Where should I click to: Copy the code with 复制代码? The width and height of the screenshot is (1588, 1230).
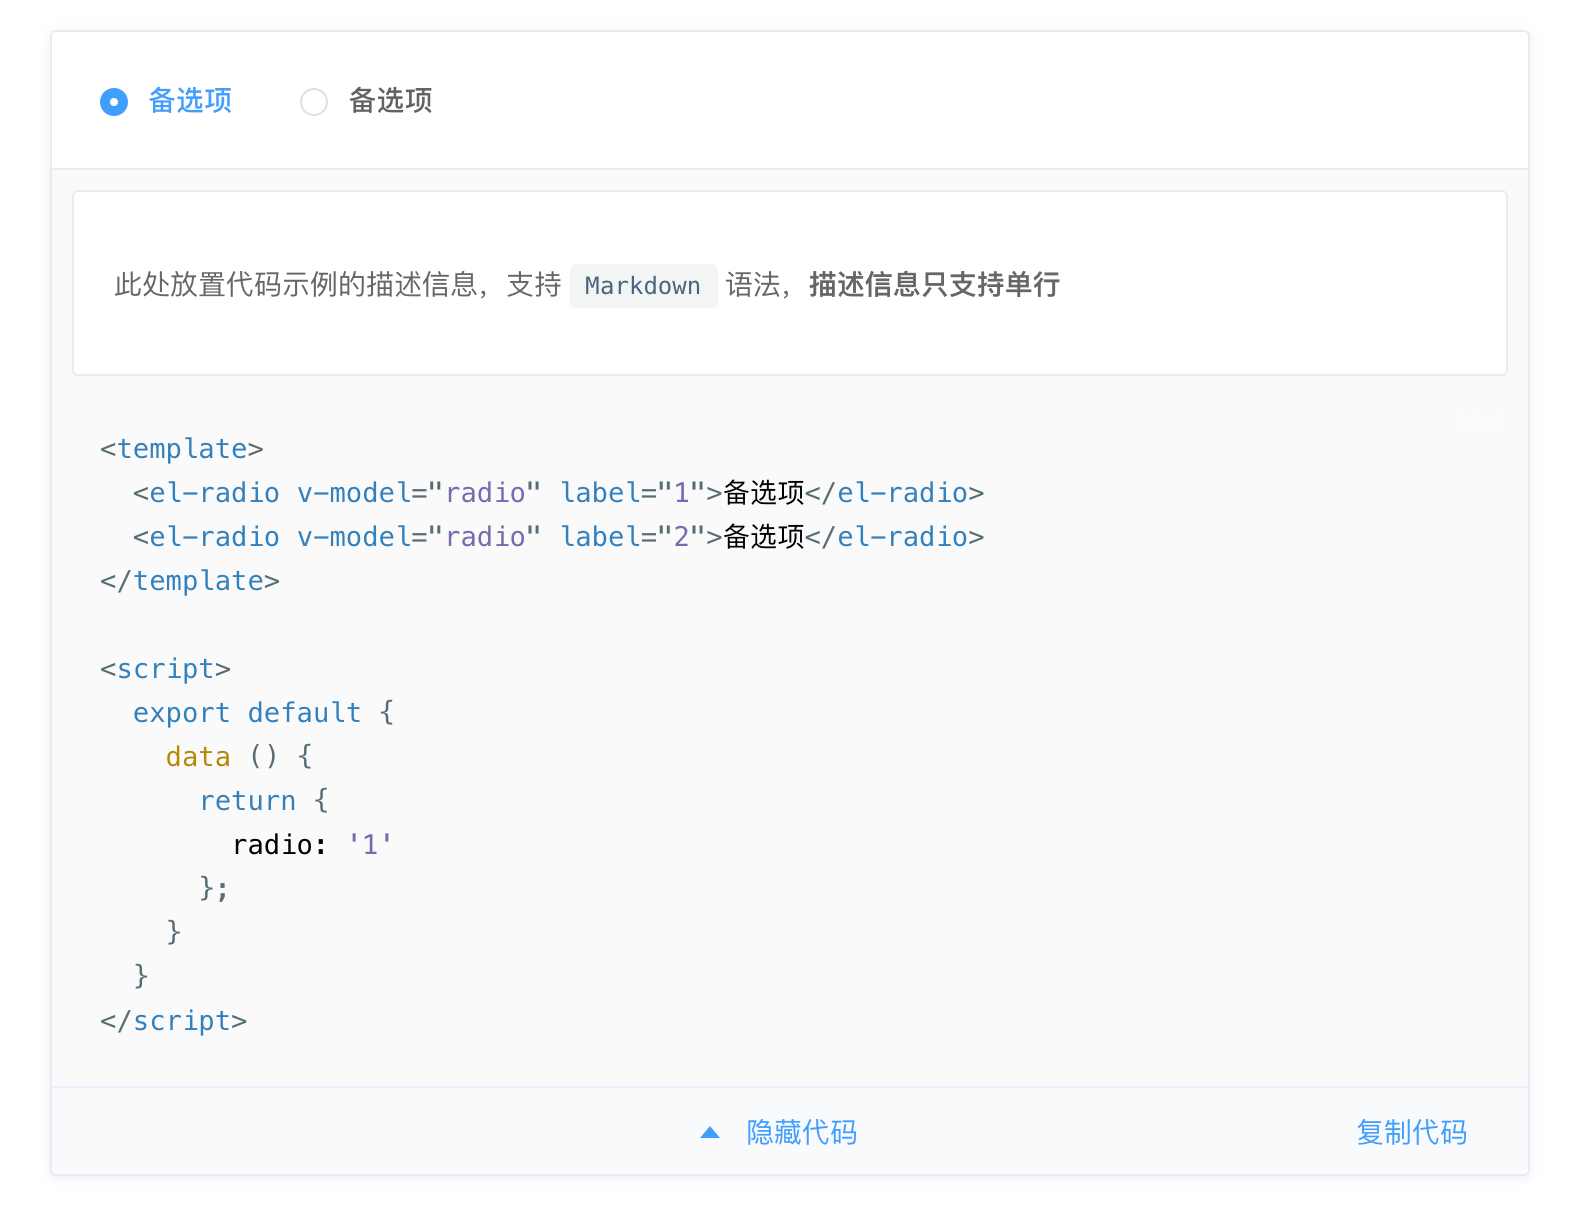point(1412,1133)
